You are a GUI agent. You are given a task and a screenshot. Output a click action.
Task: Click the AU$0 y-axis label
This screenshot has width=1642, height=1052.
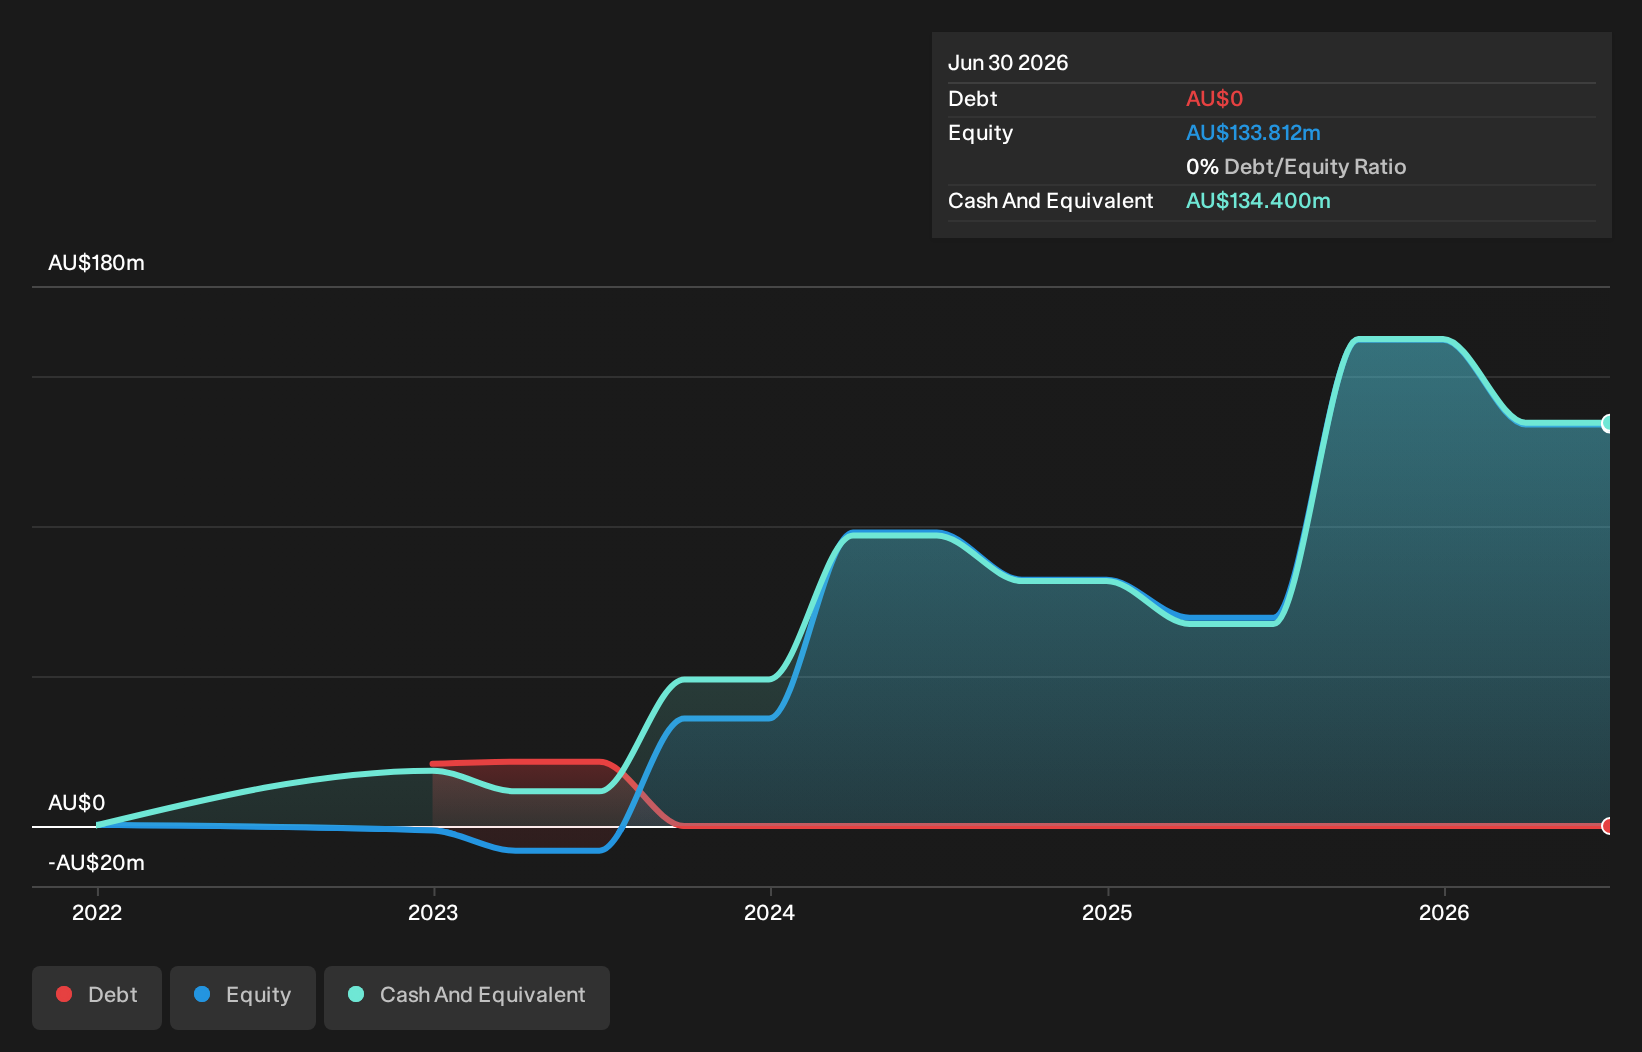pyautogui.click(x=76, y=803)
